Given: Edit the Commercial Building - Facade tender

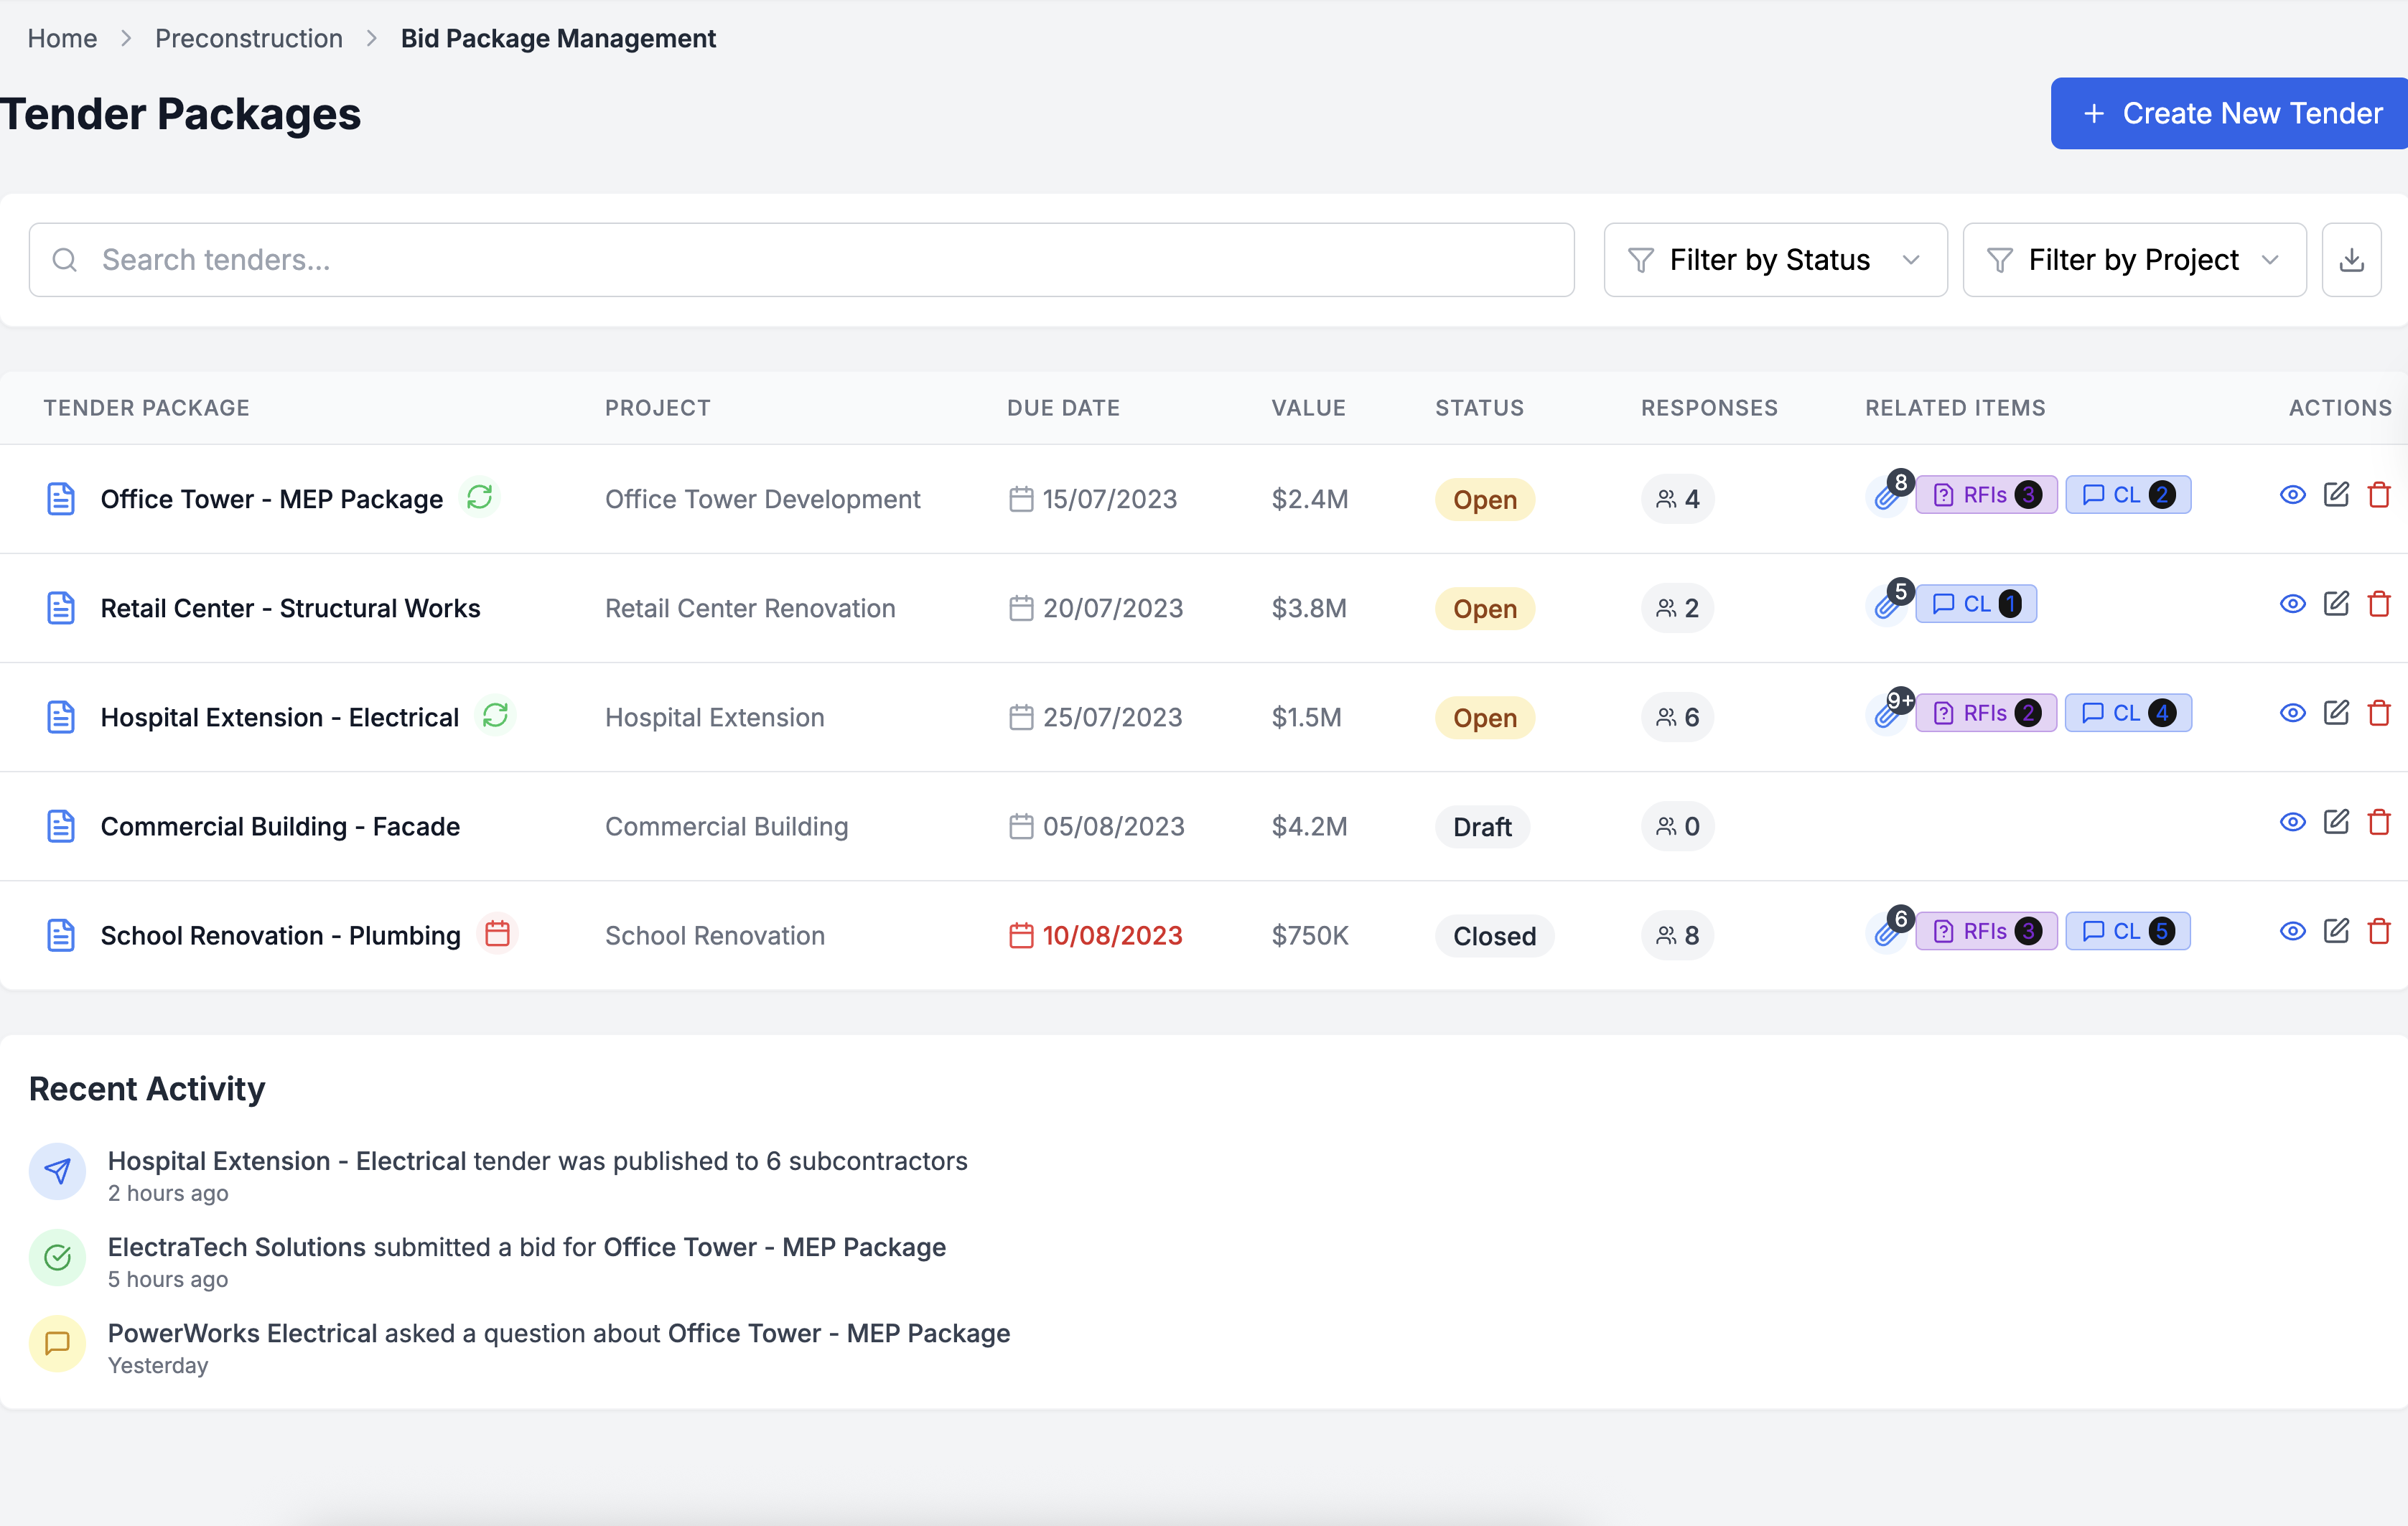Looking at the screenshot, I should pyautogui.click(x=2336, y=821).
